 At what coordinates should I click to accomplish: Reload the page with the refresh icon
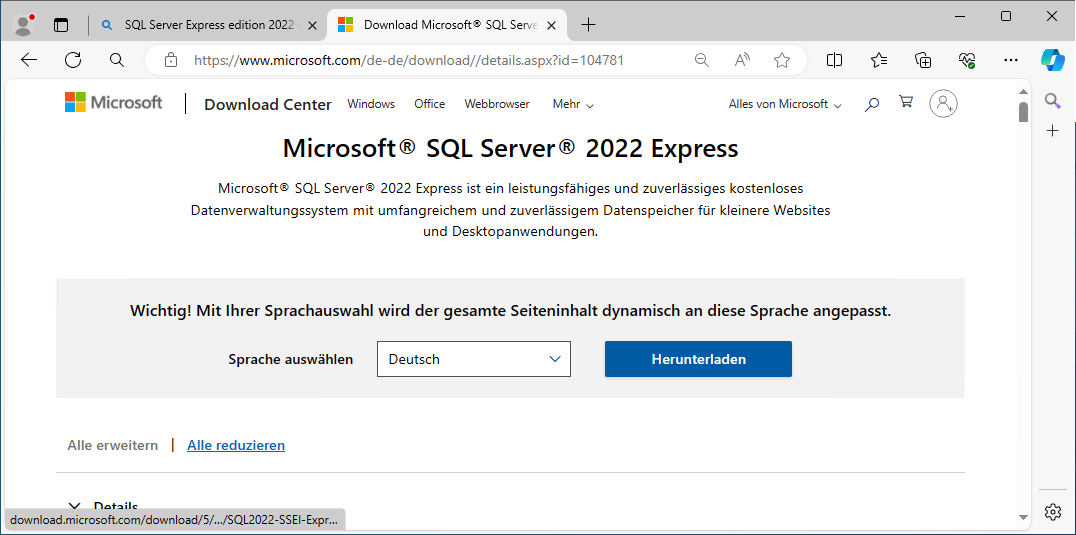click(73, 60)
